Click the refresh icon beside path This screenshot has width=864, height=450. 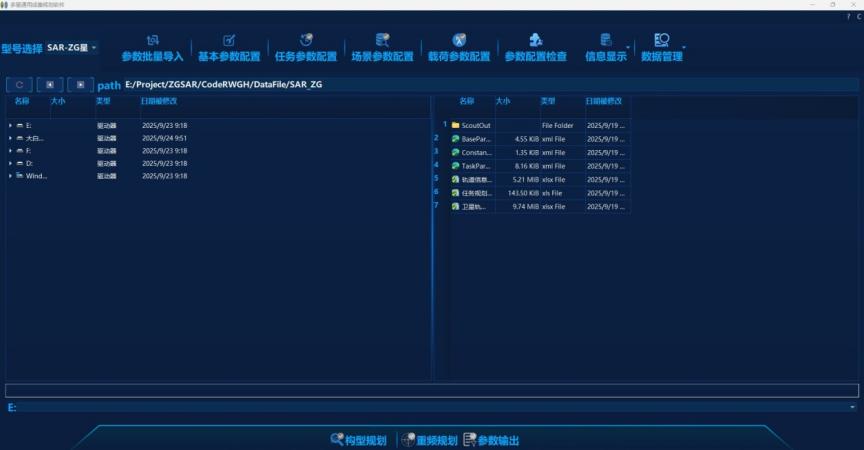coord(19,85)
